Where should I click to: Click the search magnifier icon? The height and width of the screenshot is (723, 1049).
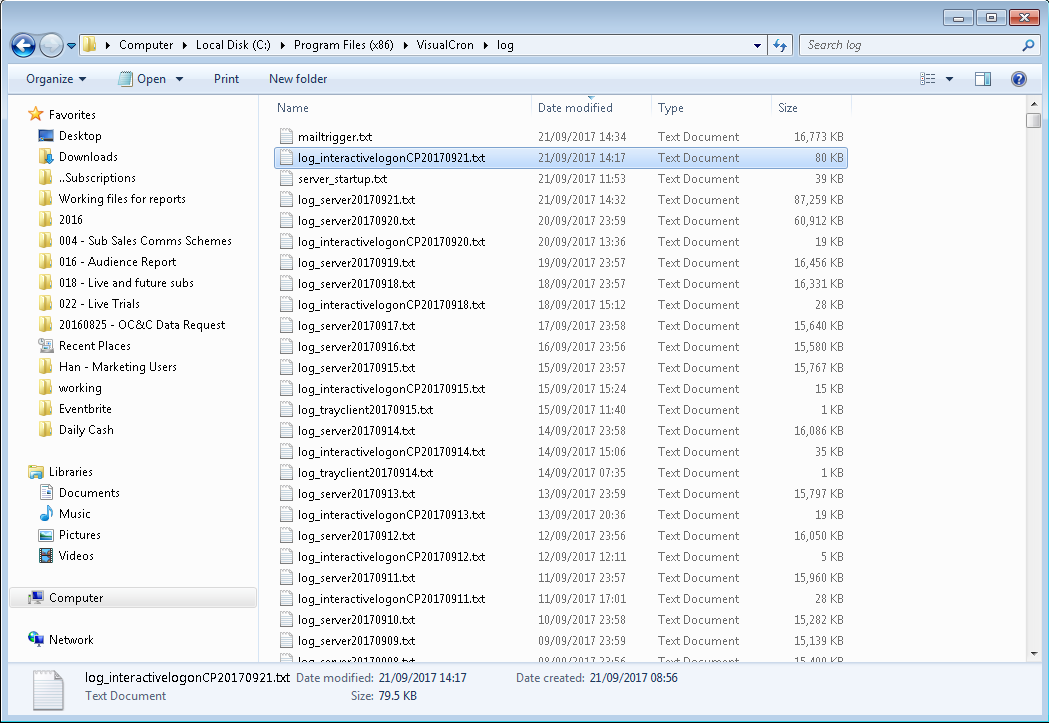(1027, 45)
